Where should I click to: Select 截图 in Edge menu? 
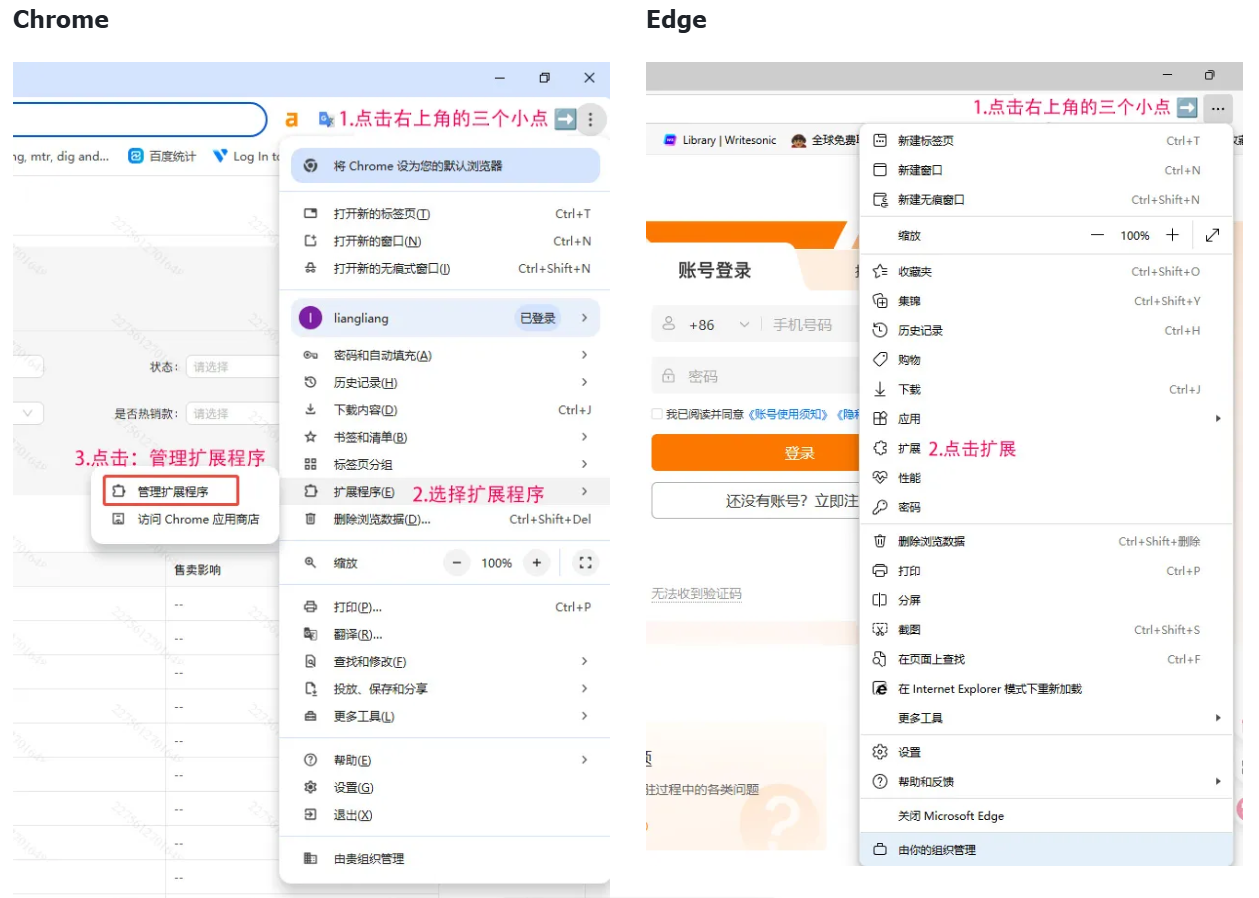click(1046, 629)
